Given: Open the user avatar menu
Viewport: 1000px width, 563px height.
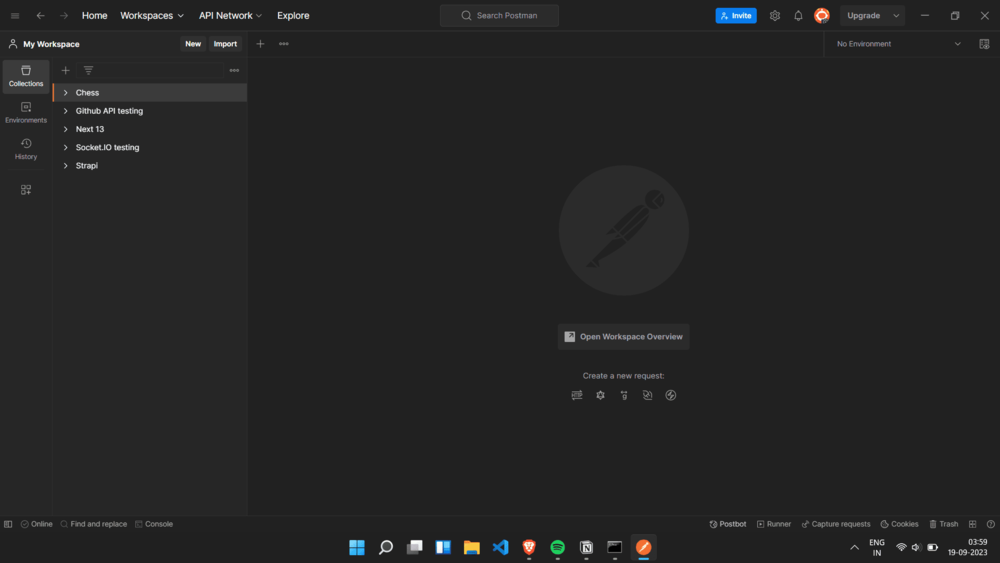Looking at the screenshot, I should pyautogui.click(x=822, y=15).
